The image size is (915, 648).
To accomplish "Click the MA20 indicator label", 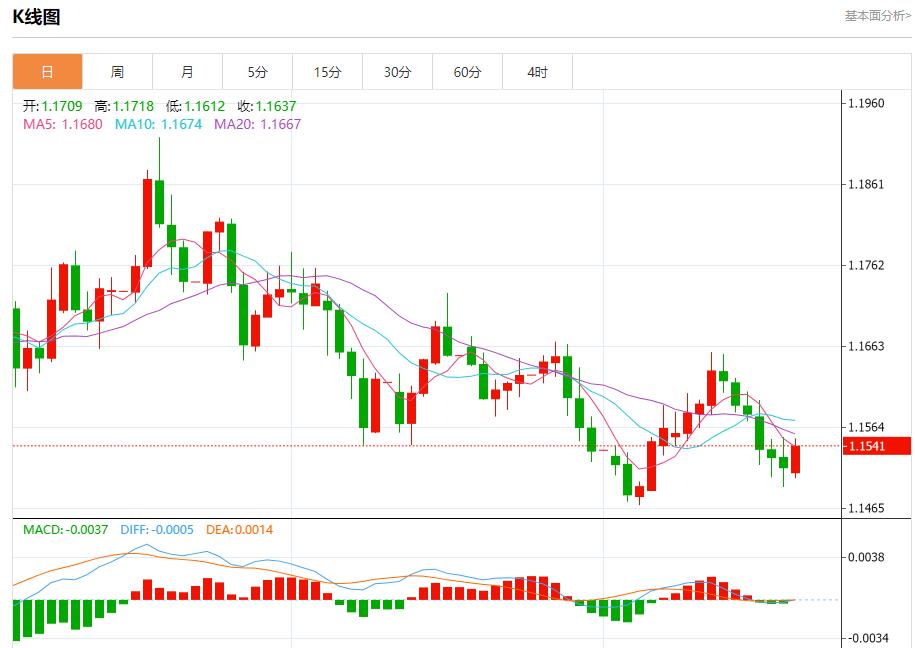I will pos(257,124).
